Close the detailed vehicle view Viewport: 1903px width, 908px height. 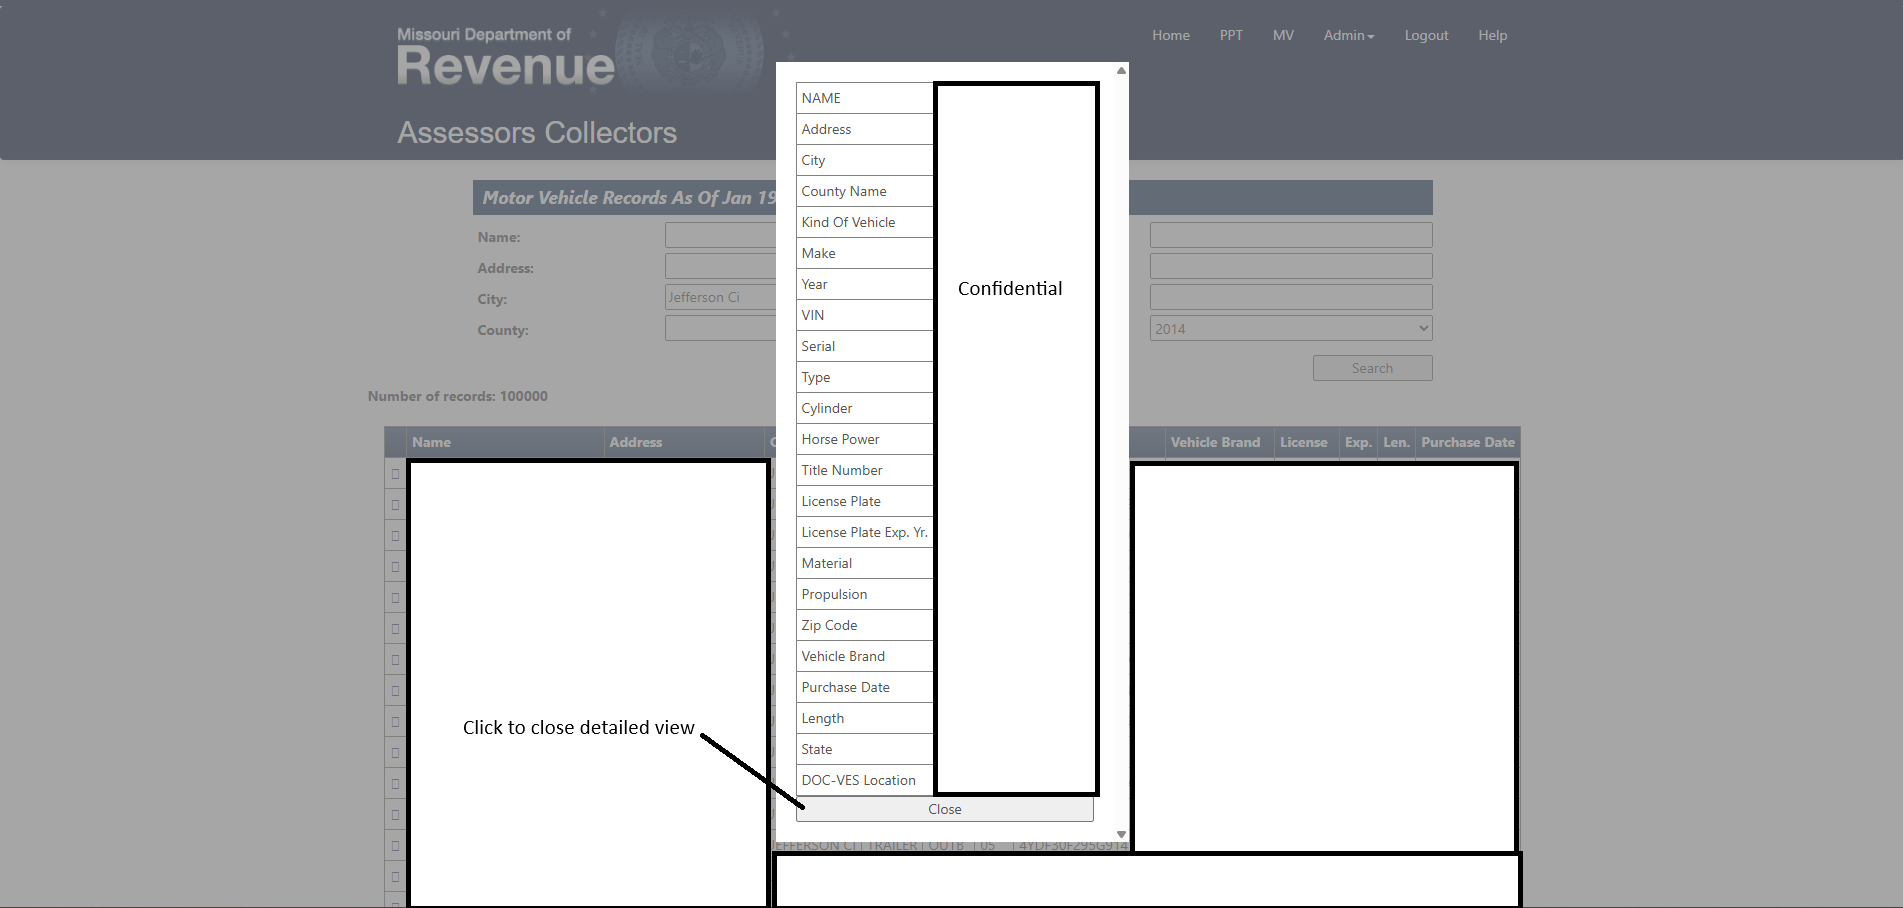(944, 809)
